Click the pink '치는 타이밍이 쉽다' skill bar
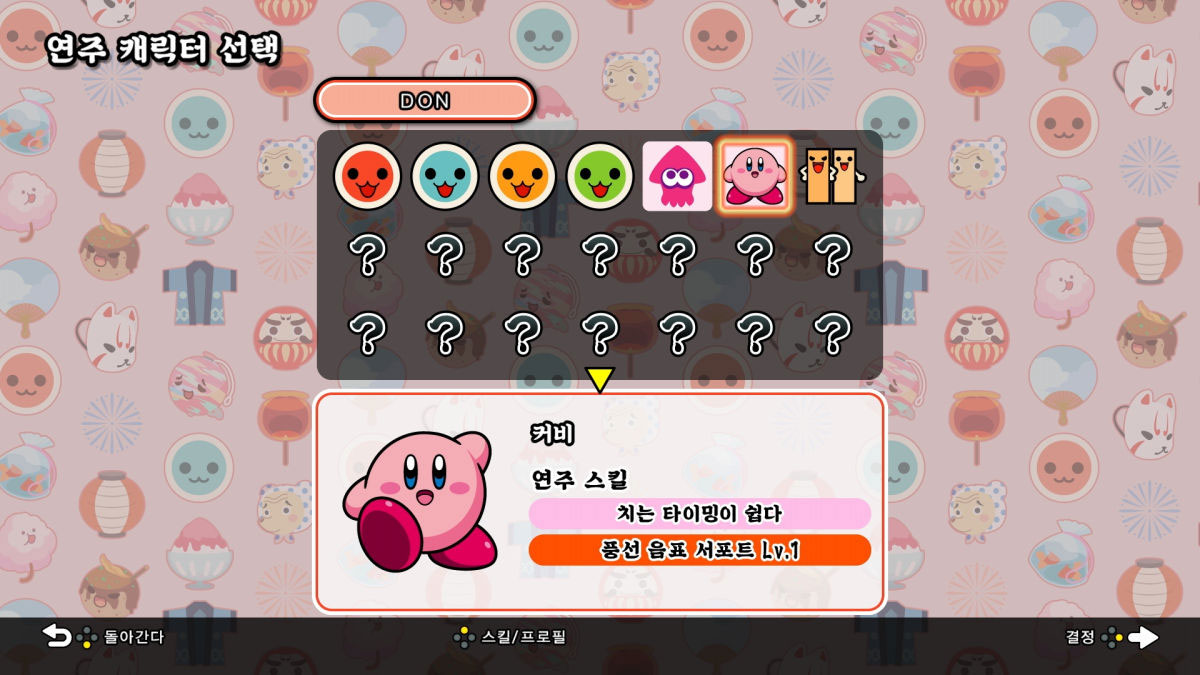Screen dimensions: 1200x675 700,514
